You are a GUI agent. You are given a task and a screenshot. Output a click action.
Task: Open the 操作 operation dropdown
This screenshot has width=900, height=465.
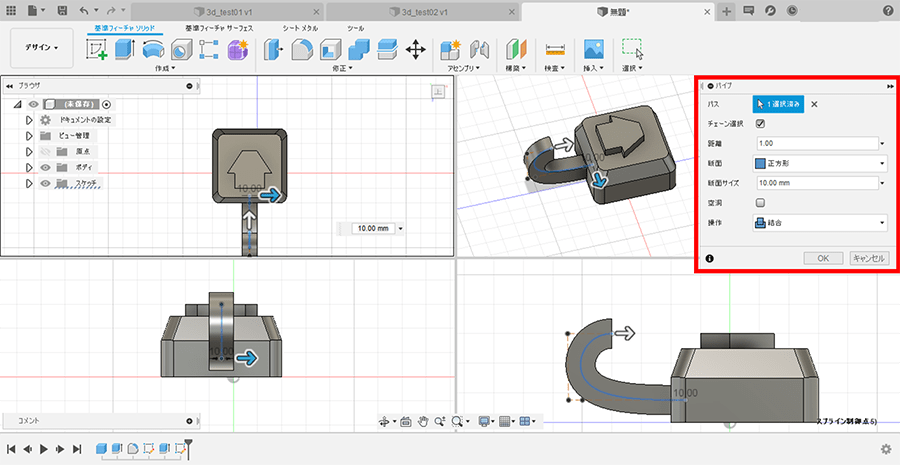point(819,223)
